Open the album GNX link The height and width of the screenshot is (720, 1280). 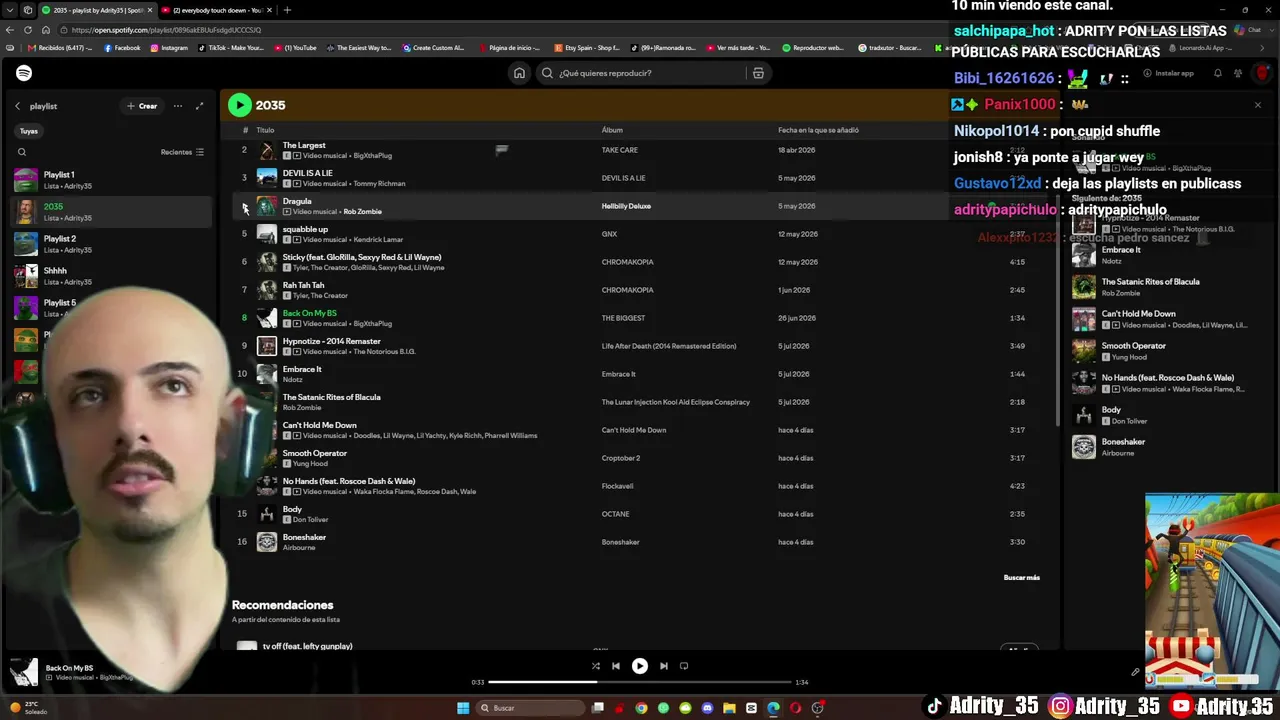609,234
